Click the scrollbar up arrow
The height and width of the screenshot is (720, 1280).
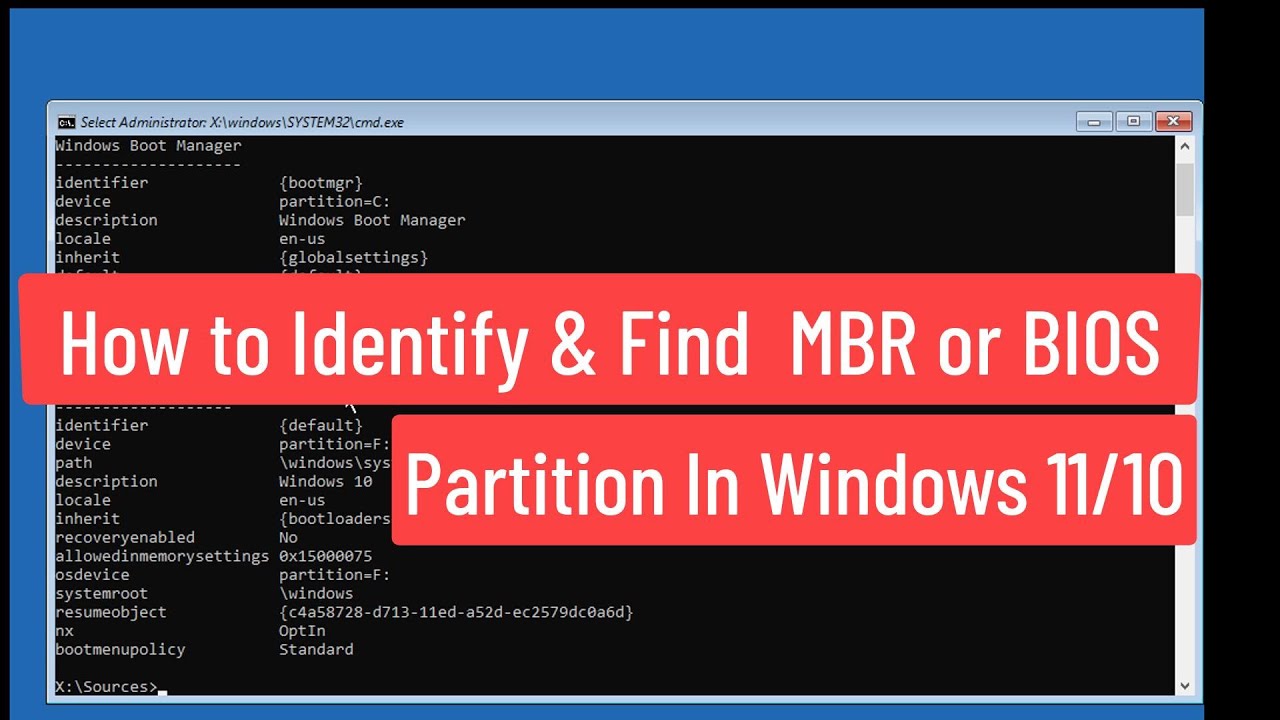click(1185, 146)
